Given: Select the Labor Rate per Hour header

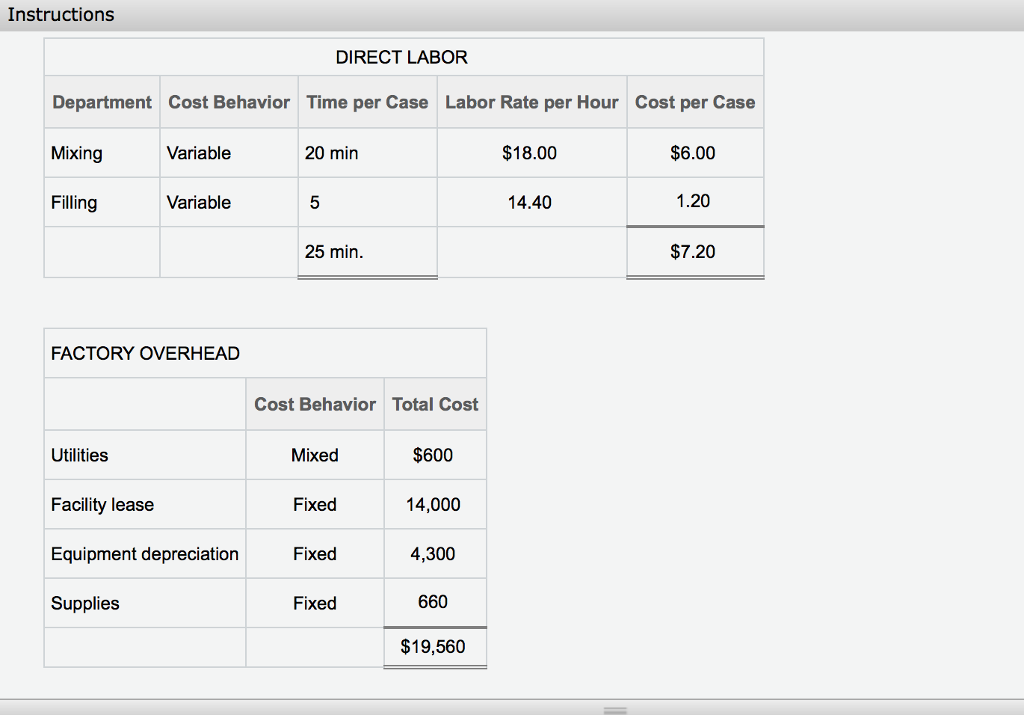Looking at the screenshot, I should coord(531,101).
